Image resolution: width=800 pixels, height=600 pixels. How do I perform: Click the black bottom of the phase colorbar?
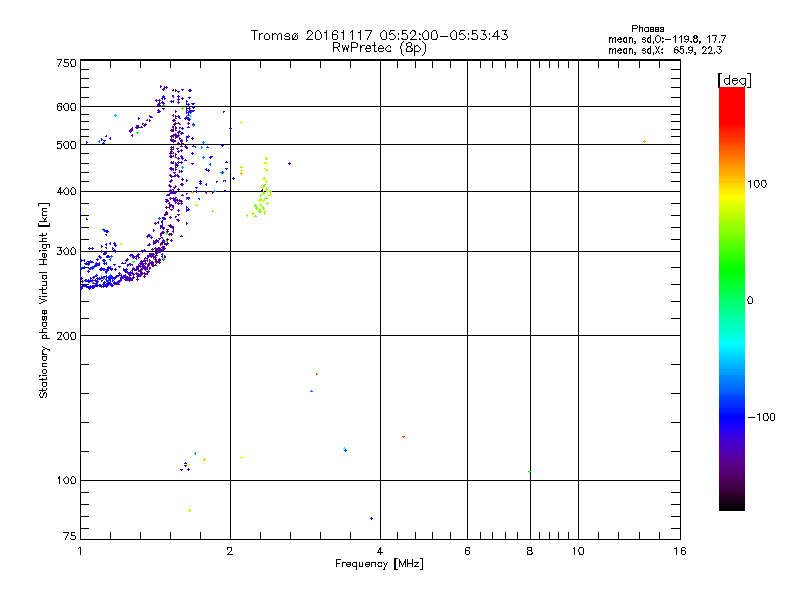[732, 503]
